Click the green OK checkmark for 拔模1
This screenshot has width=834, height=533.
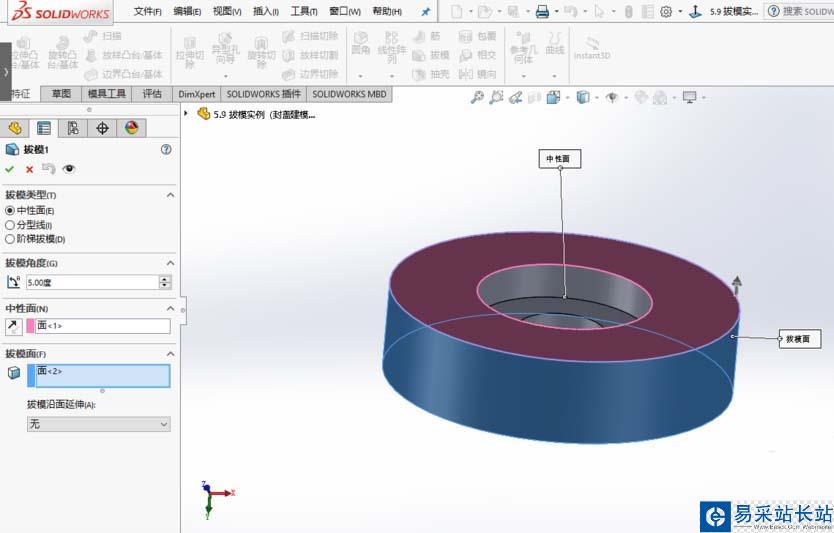coord(10,169)
